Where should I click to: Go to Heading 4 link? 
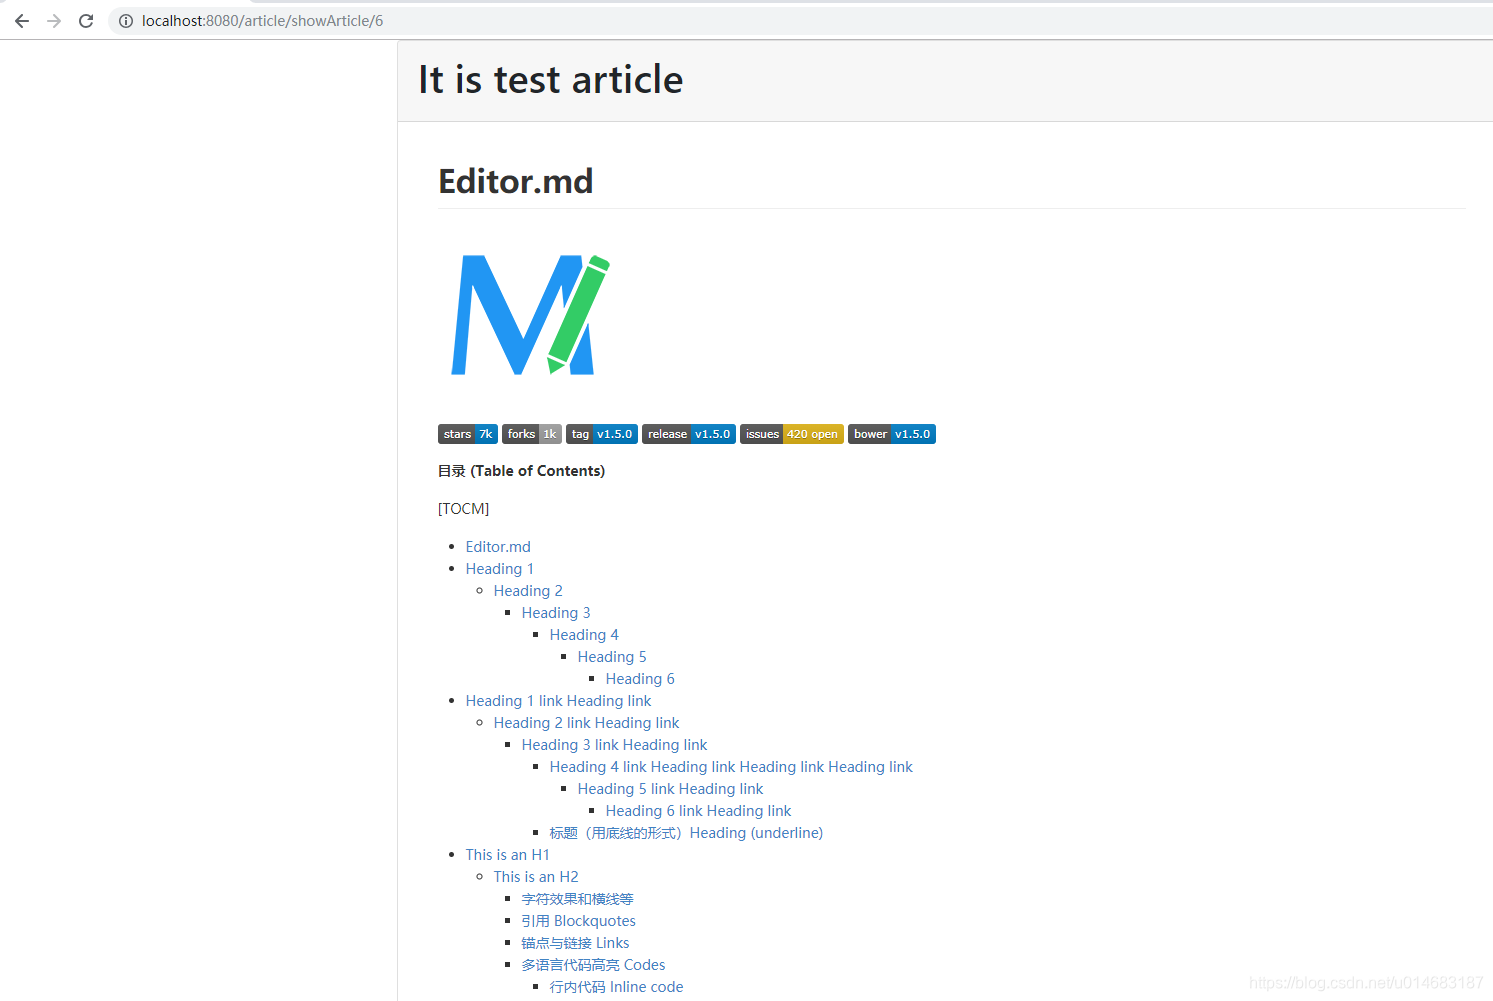(584, 635)
